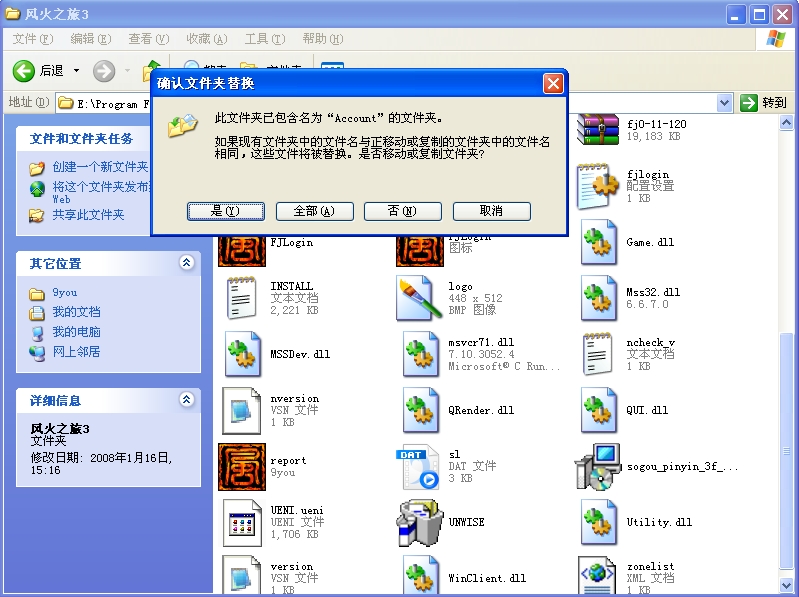The height and width of the screenshot is (597, 799).
Task: Select the INSTALL text document icon
Action: coord(241,298)
